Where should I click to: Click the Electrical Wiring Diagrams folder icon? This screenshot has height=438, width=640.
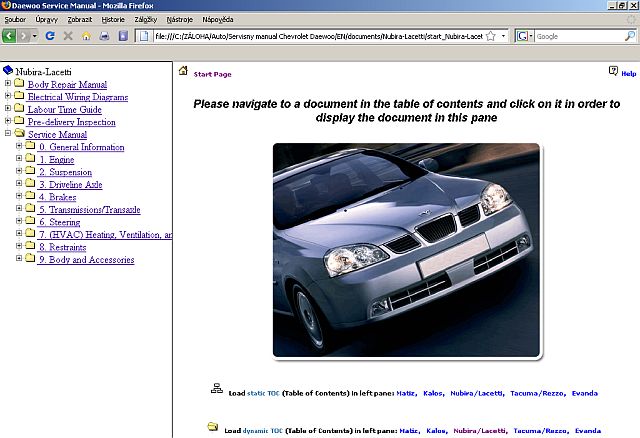click(19, 96)
